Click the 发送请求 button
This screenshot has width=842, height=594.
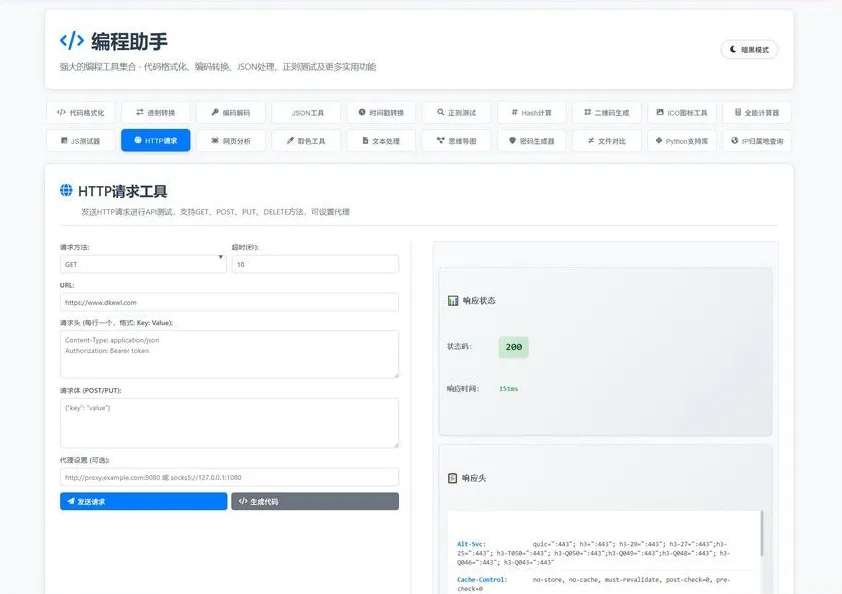[141, 500]
